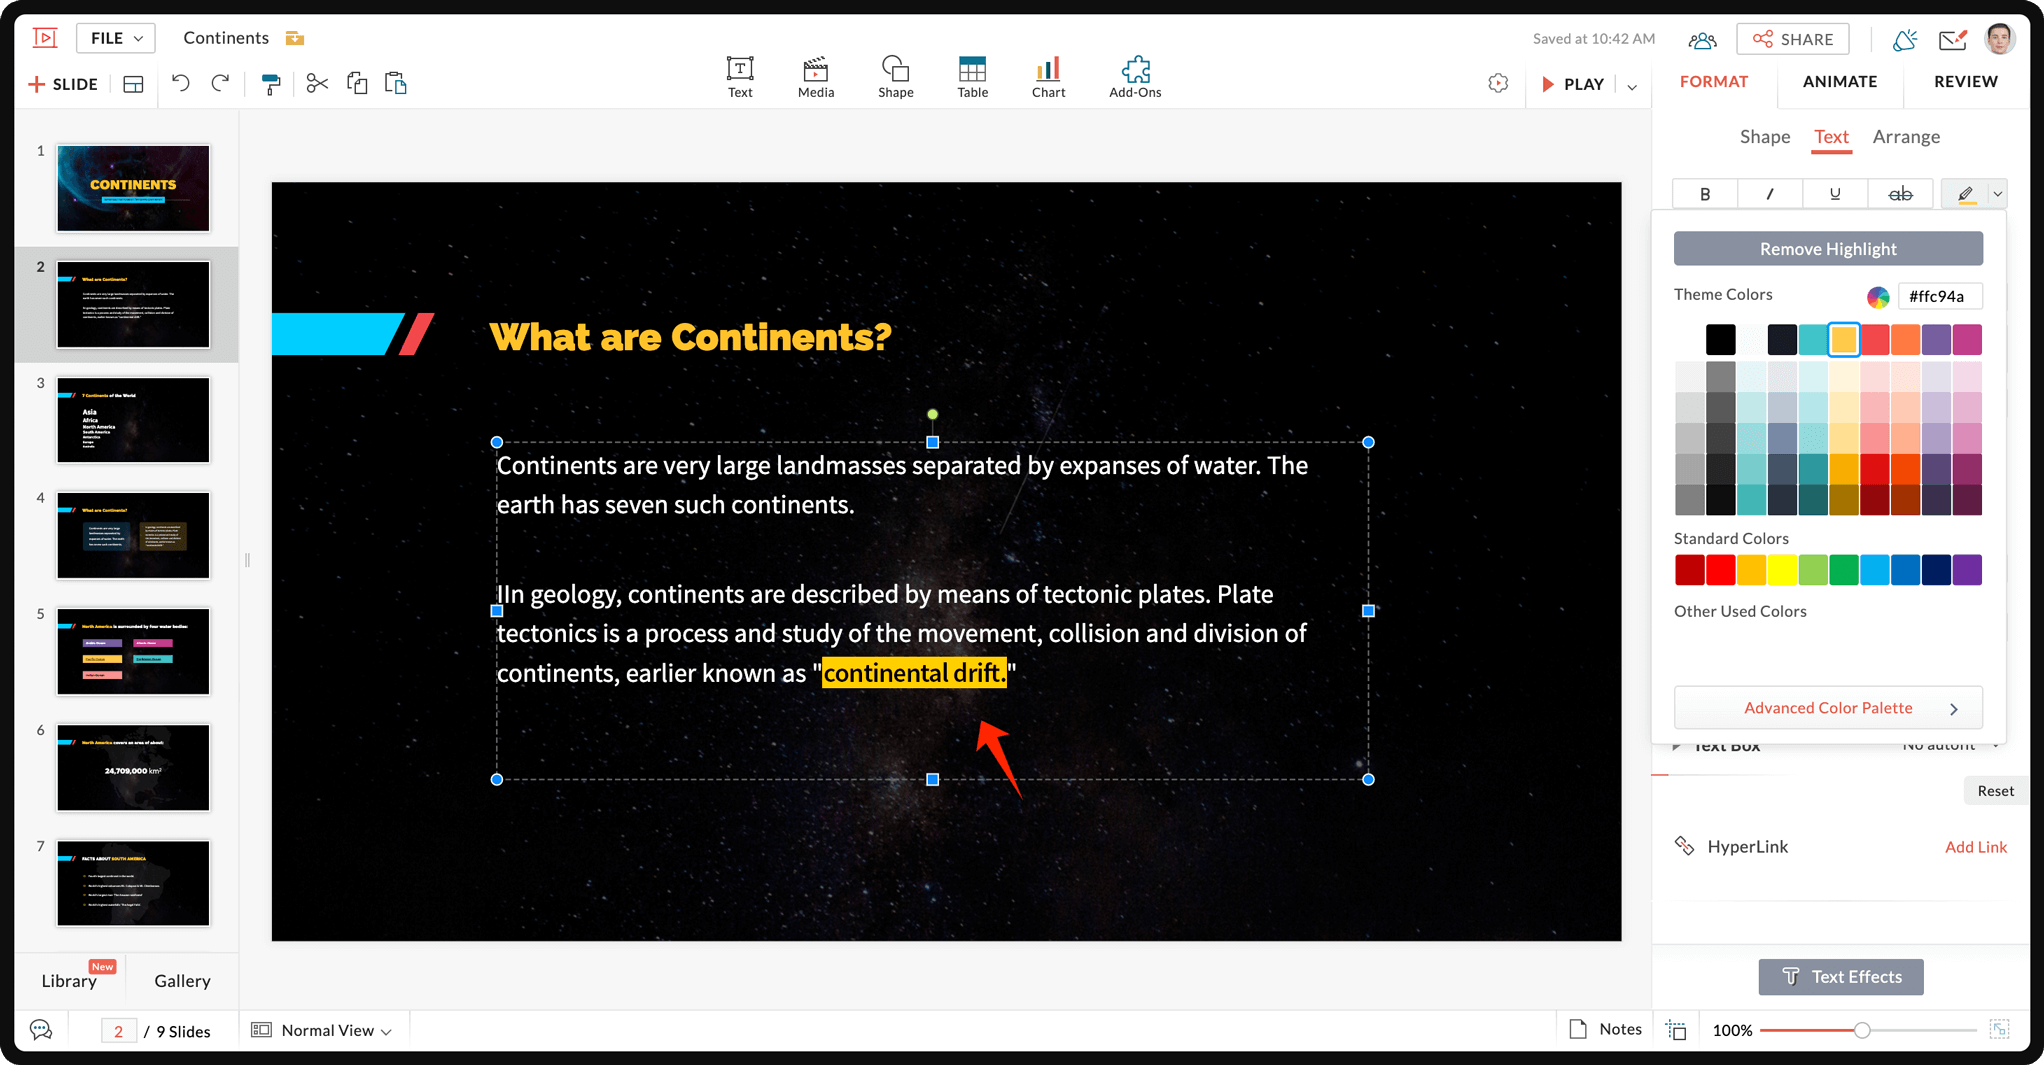Open the Notes panel
The height and width of the screenshot is (1065, 2044).
click(x=1606, y=1030)
